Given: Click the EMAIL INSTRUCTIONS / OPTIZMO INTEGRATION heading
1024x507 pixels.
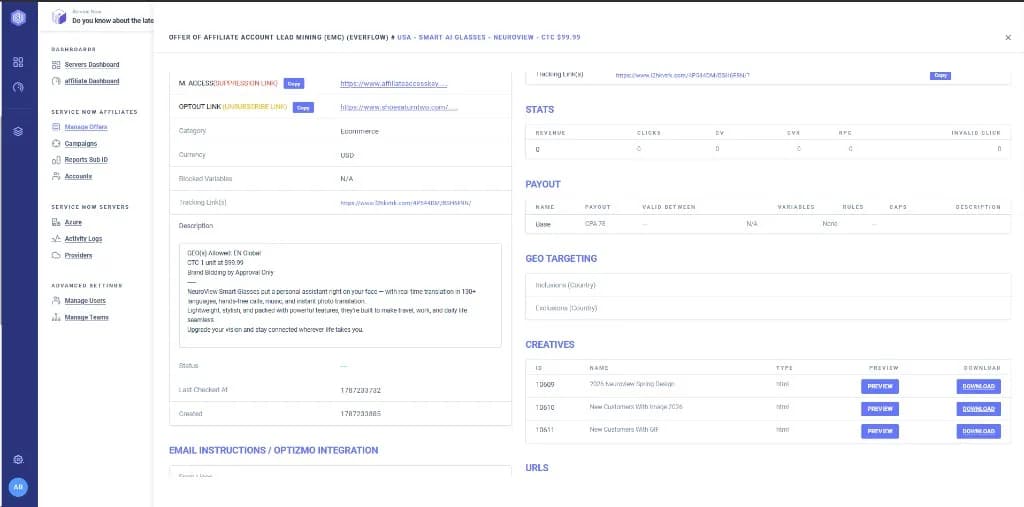Looking at the screenshot, I should [x=273, y=450].
